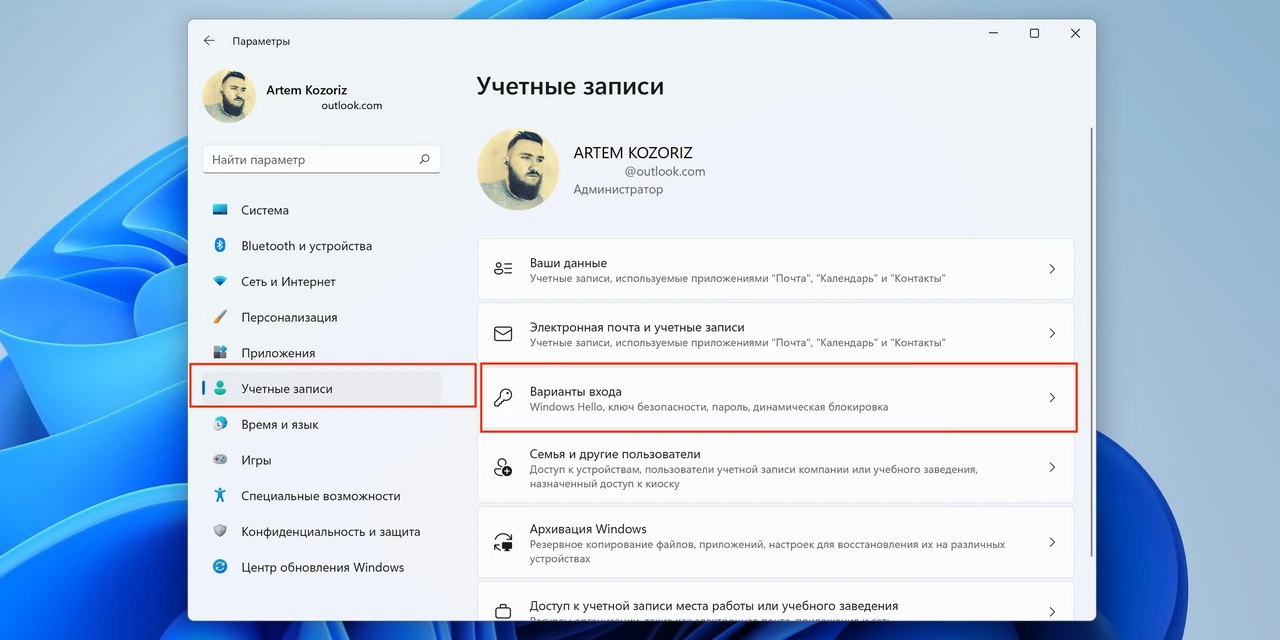Click the Параметры window title

coord(261,41)
